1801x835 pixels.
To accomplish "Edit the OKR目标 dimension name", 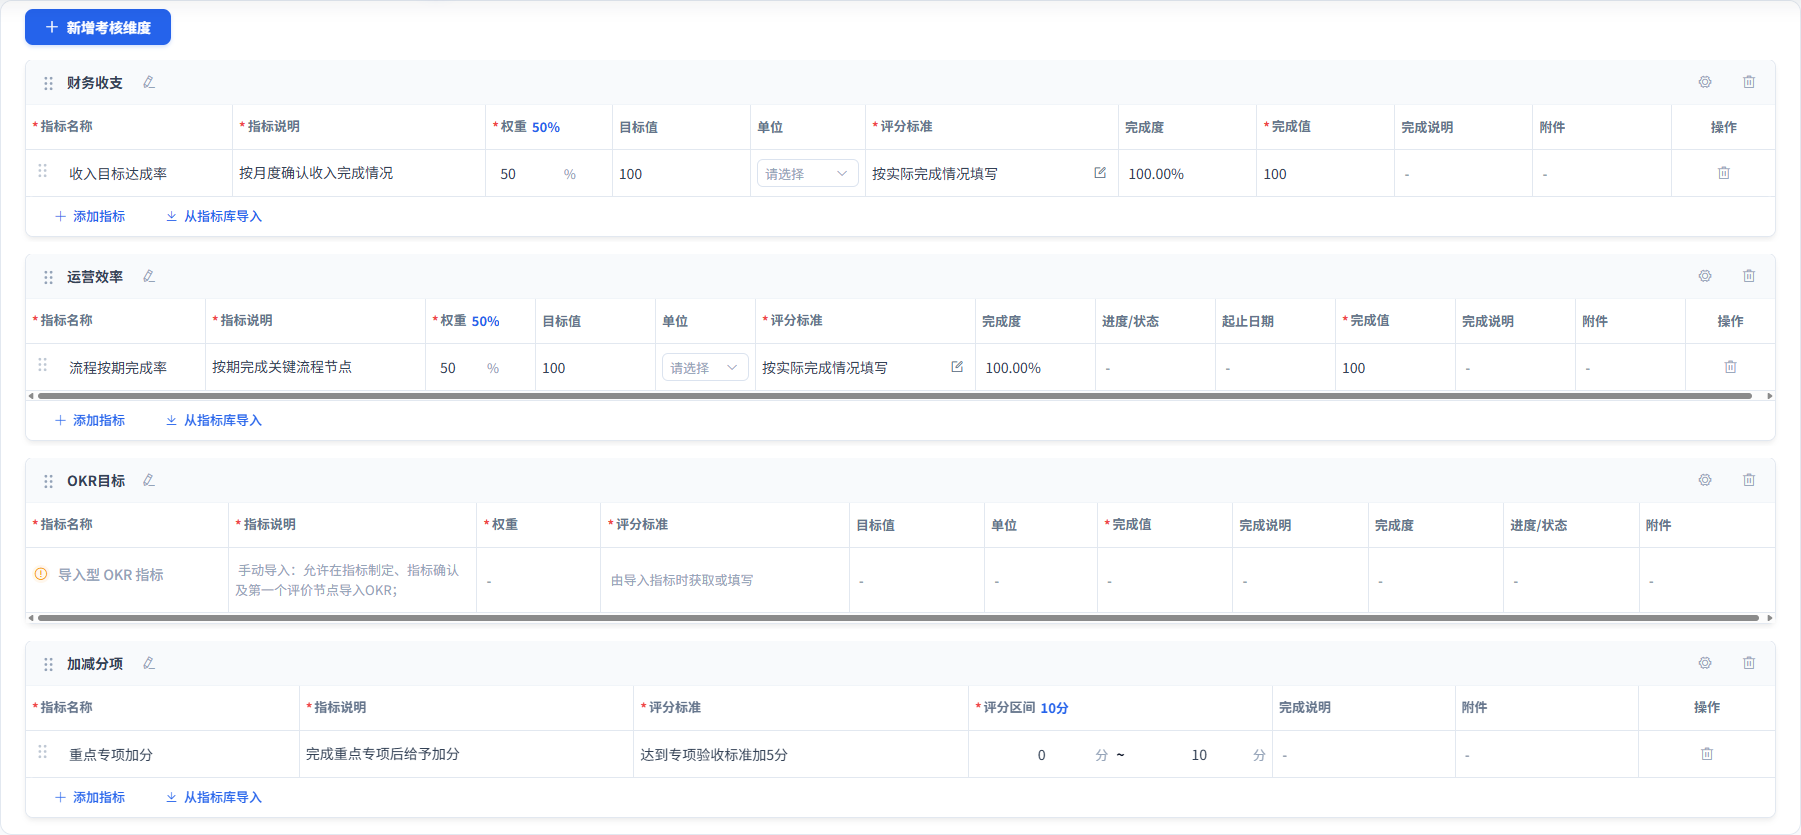I will click(x=149, y=480).
